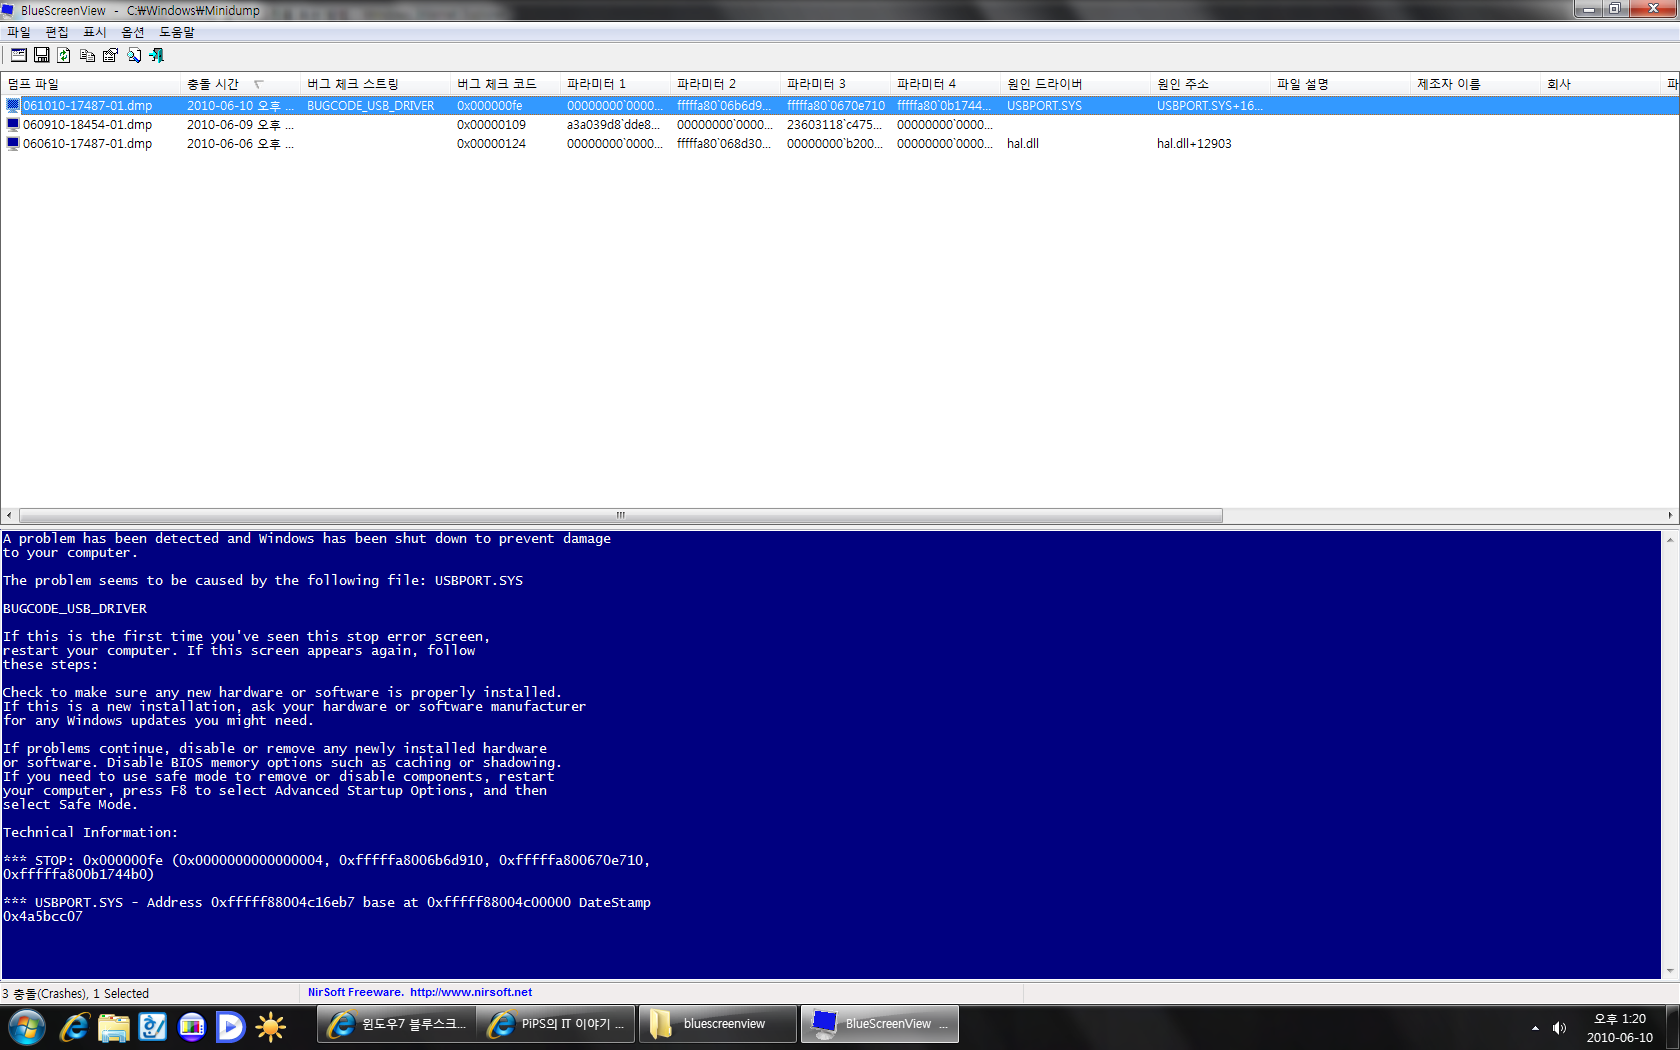Launch the sun icon app in quick launch
The image size is (1680, 1050).
270,1027
